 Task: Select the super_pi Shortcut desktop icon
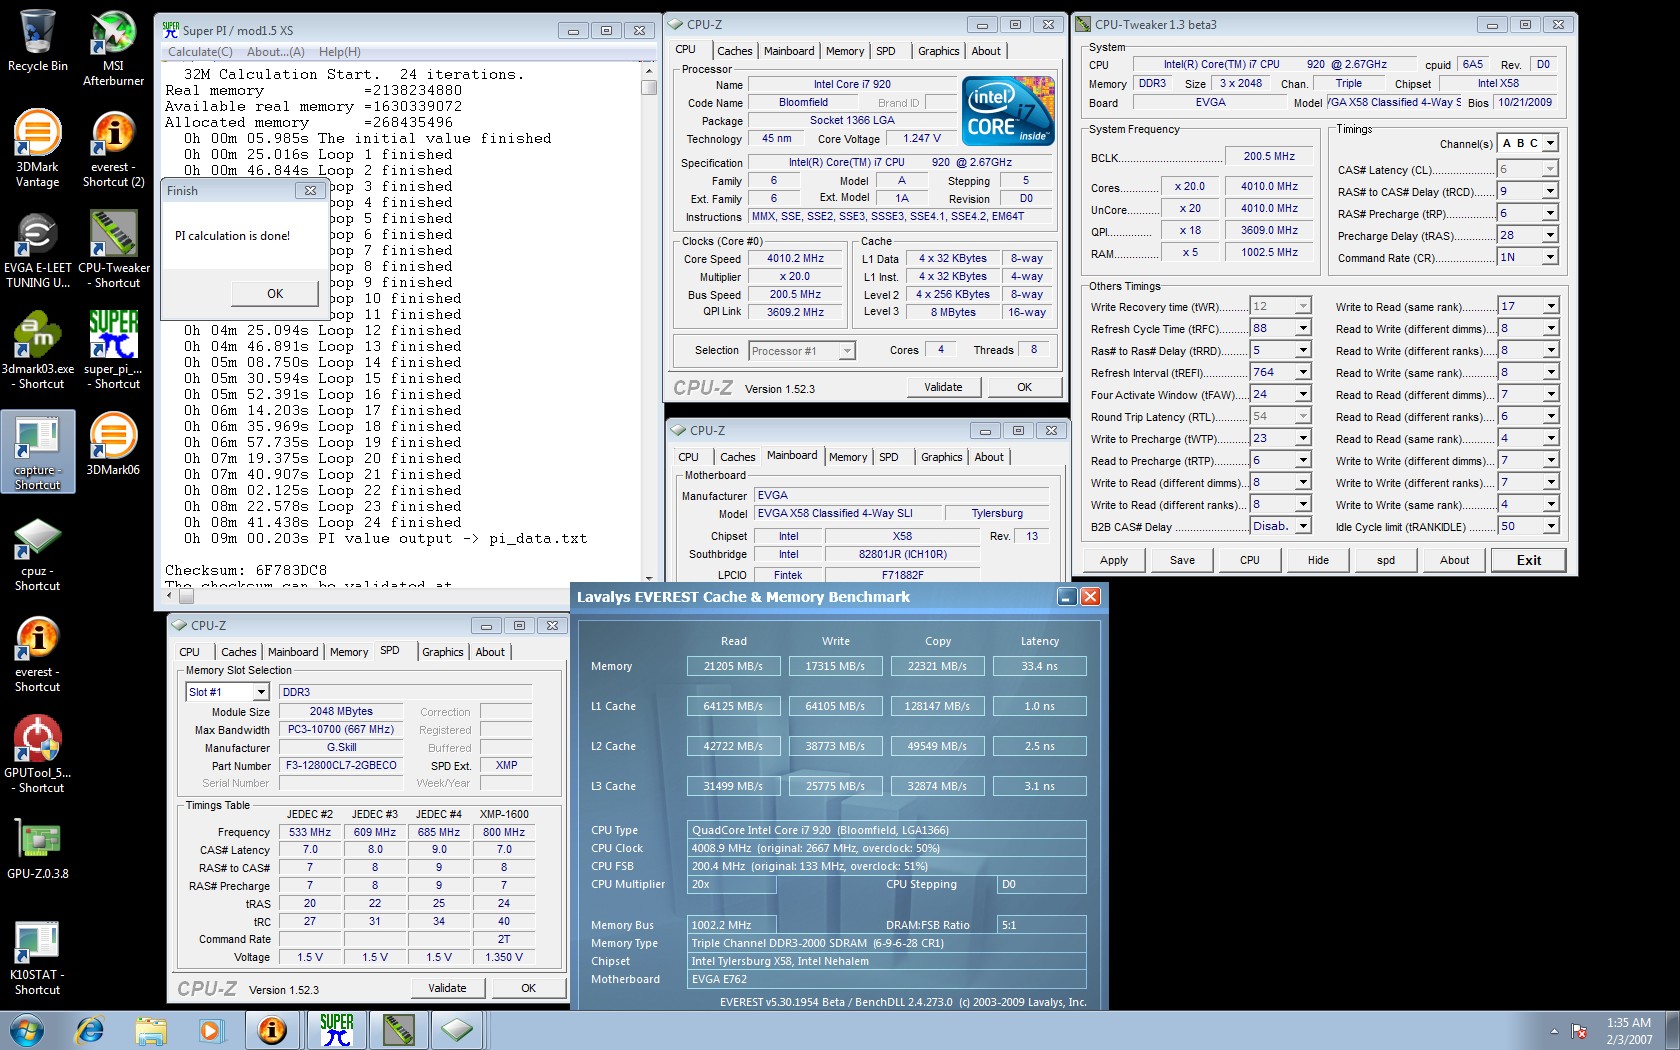(113, 350)
